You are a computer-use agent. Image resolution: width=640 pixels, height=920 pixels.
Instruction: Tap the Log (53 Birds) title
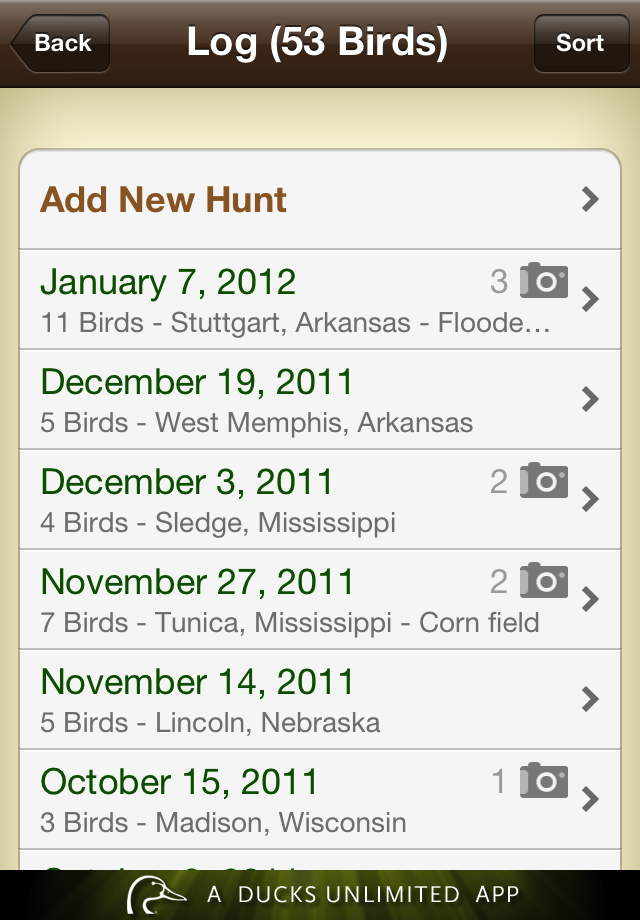coord(317,43)
